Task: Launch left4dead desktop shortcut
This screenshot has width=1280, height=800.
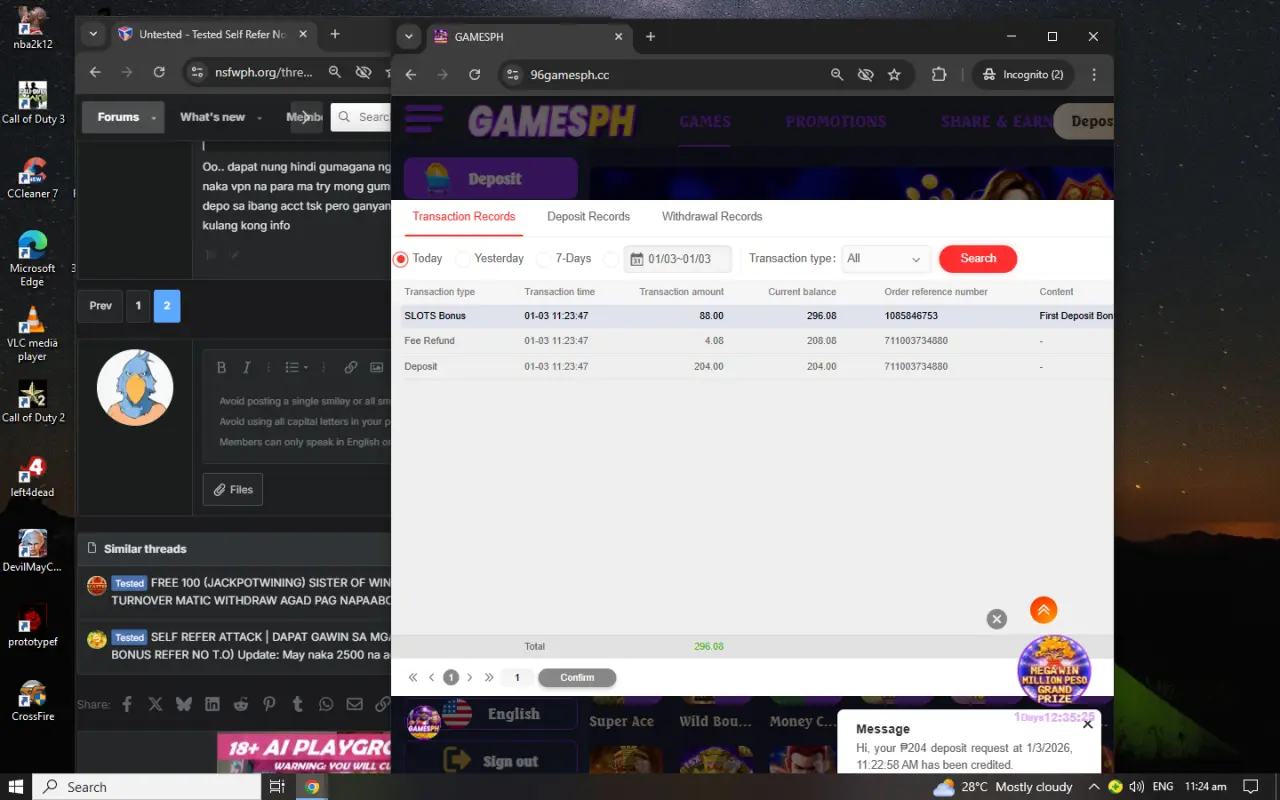Action: (32, 477)
